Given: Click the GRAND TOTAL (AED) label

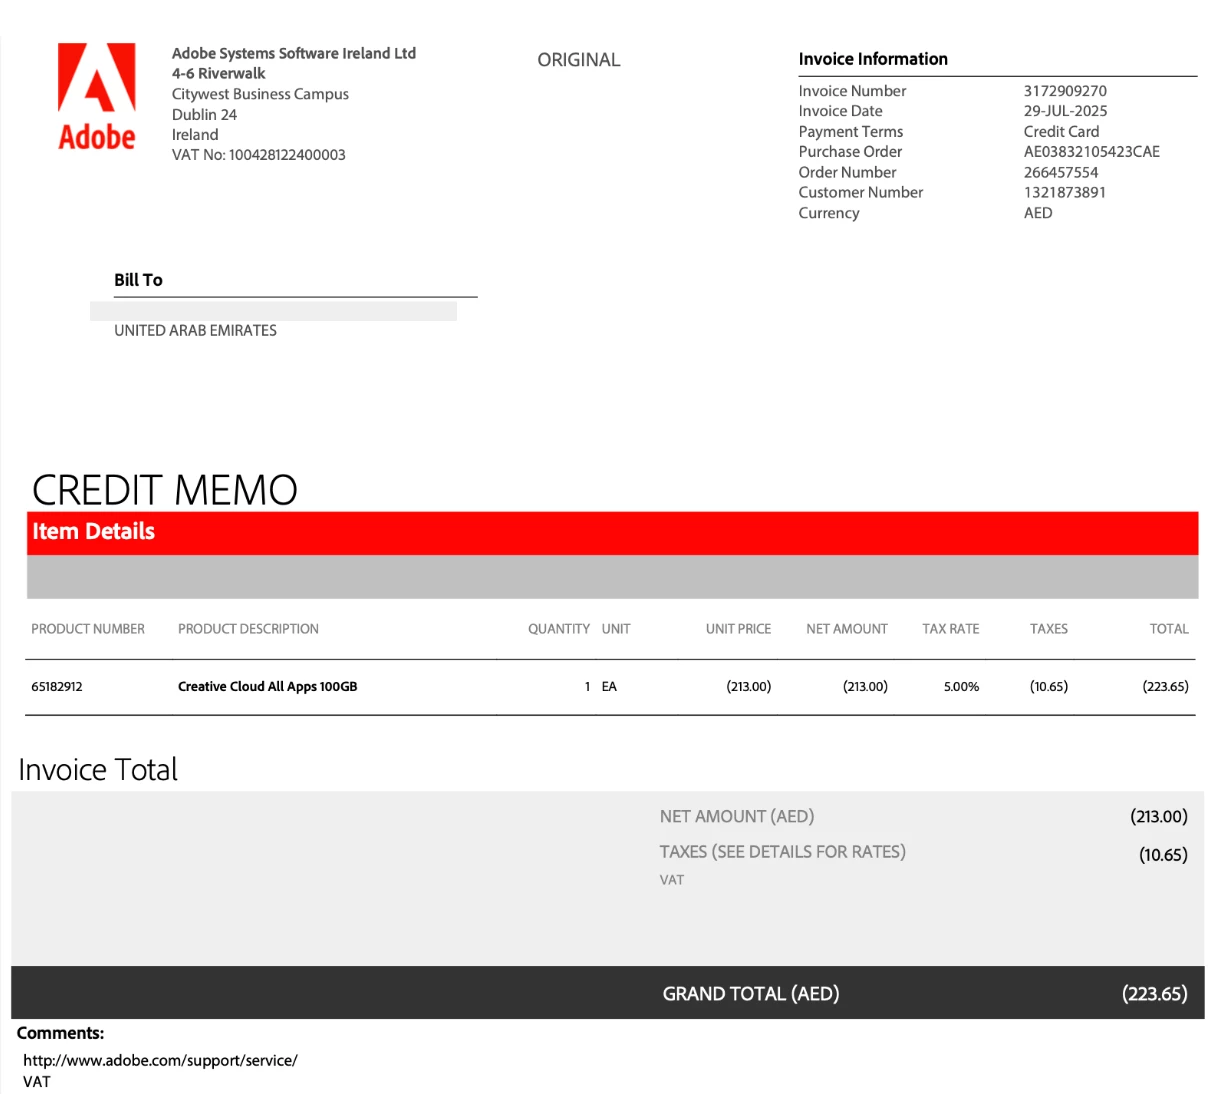Looking at the screenshot, I should click(x=751, y=994).
